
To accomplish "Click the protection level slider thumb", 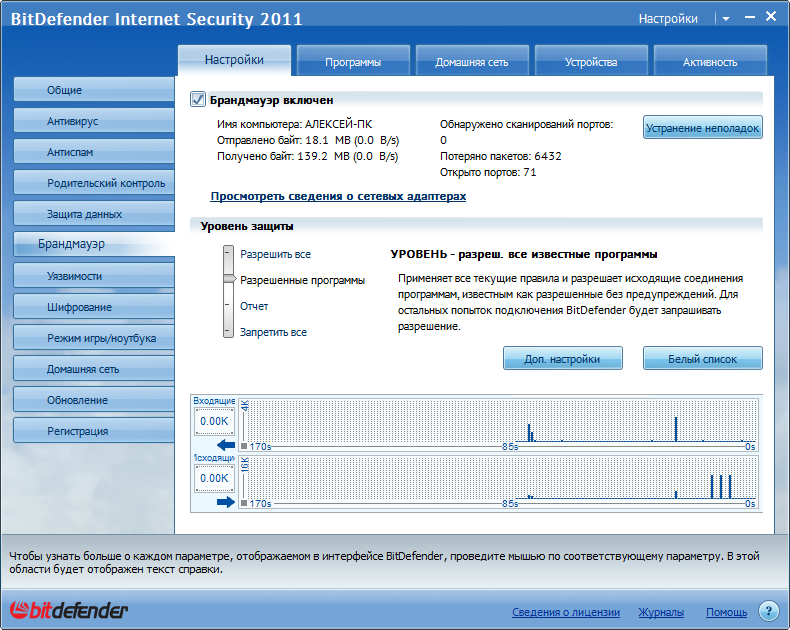I will tap(230, 279).
